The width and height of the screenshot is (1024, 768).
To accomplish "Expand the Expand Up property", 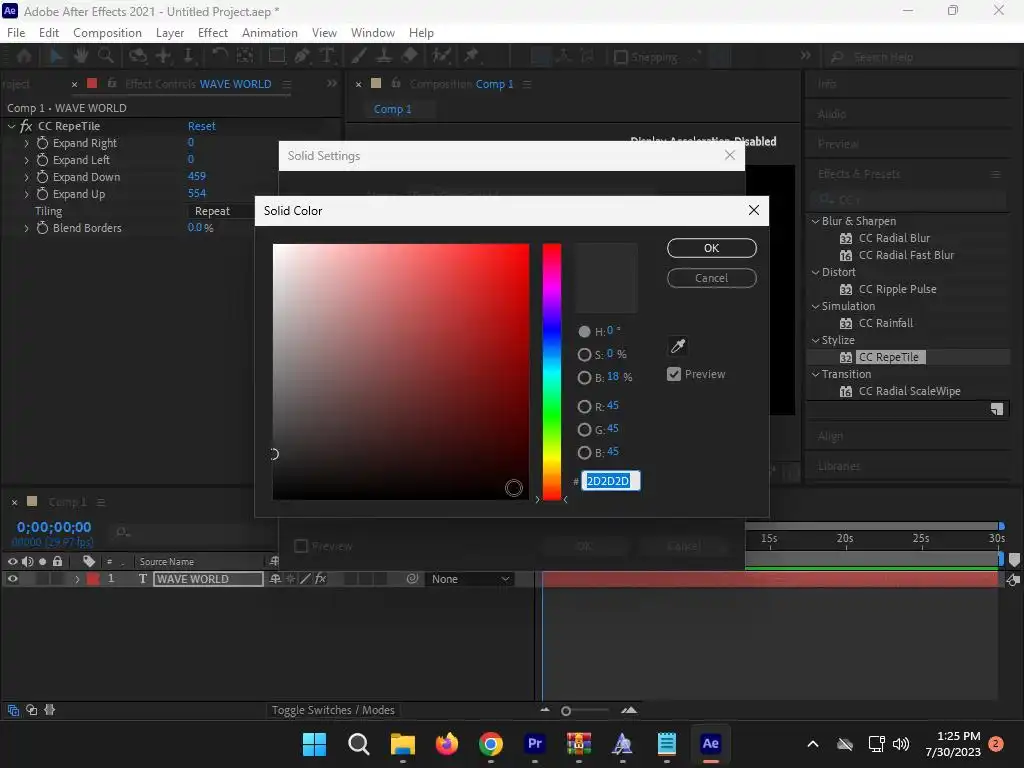I will tap(26, 194).
